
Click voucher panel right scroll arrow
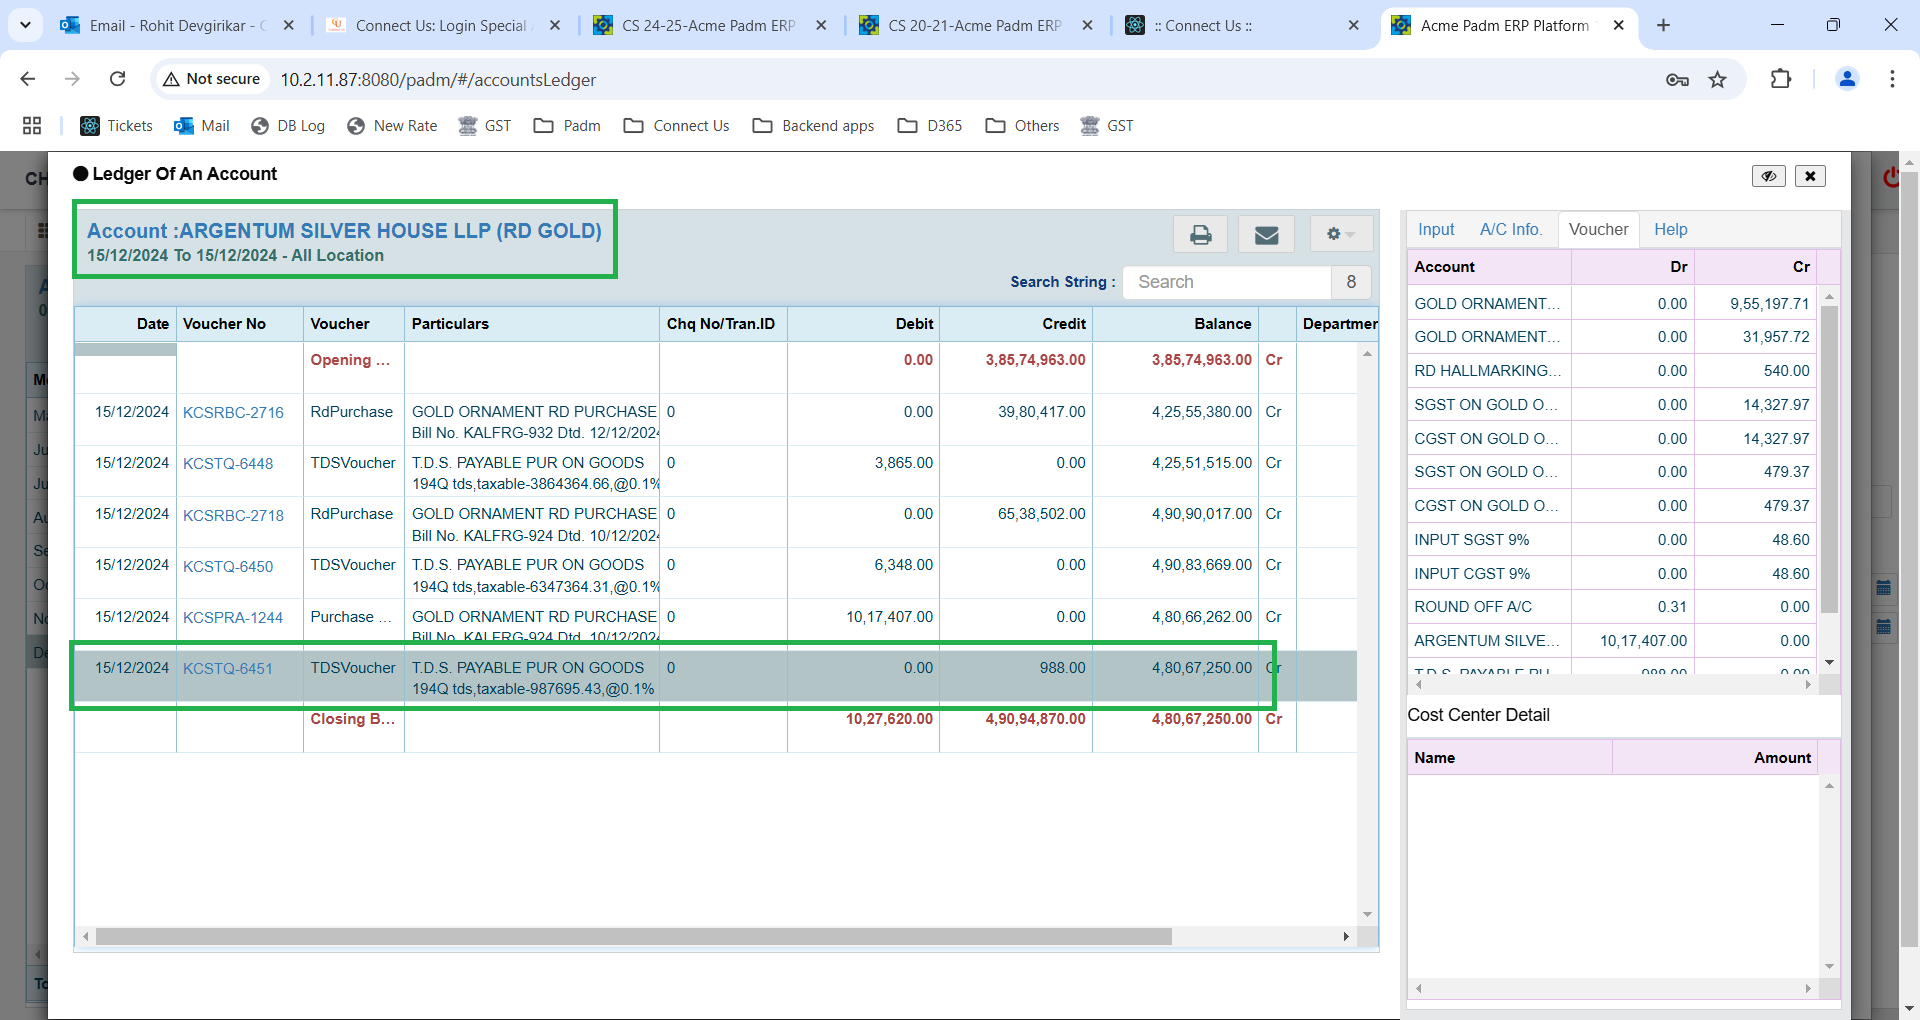pos(1807,685)
